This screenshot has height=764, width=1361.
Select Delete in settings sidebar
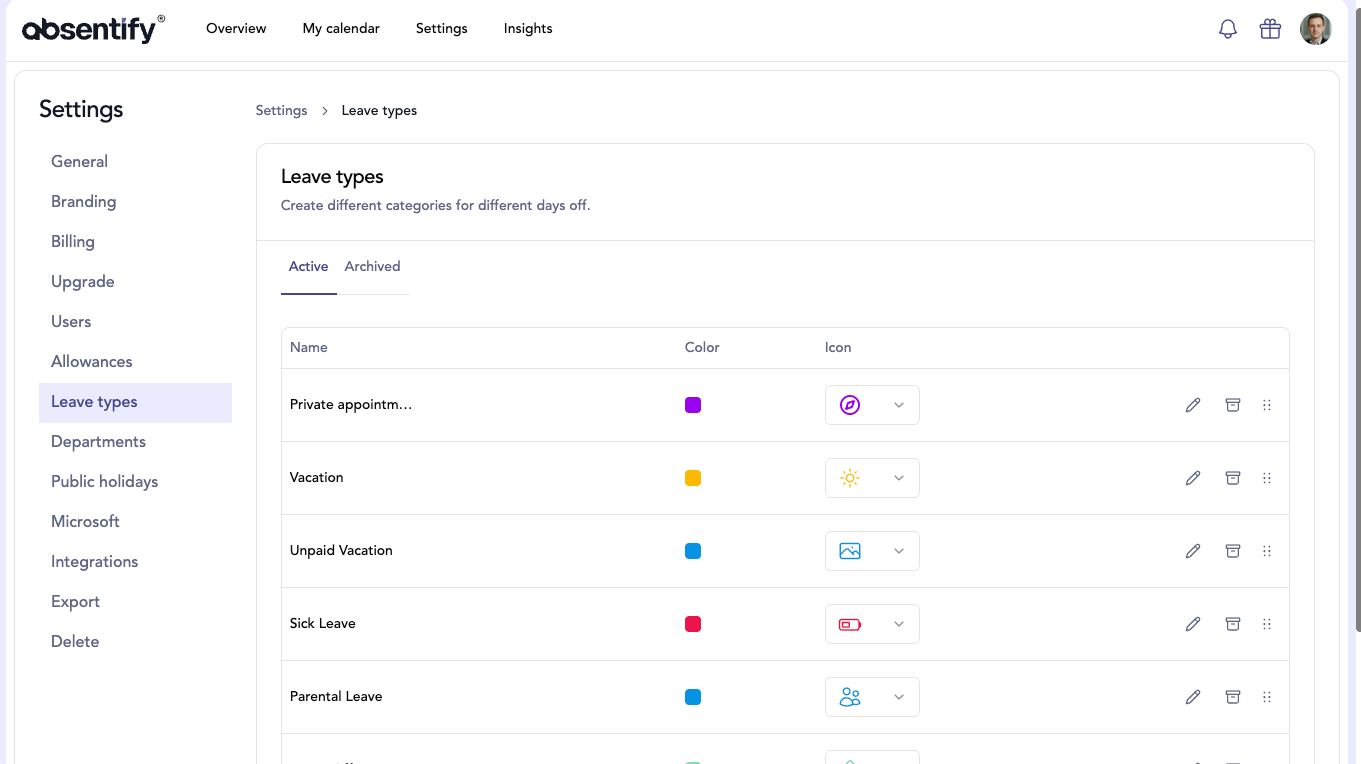tap(135, 642)
